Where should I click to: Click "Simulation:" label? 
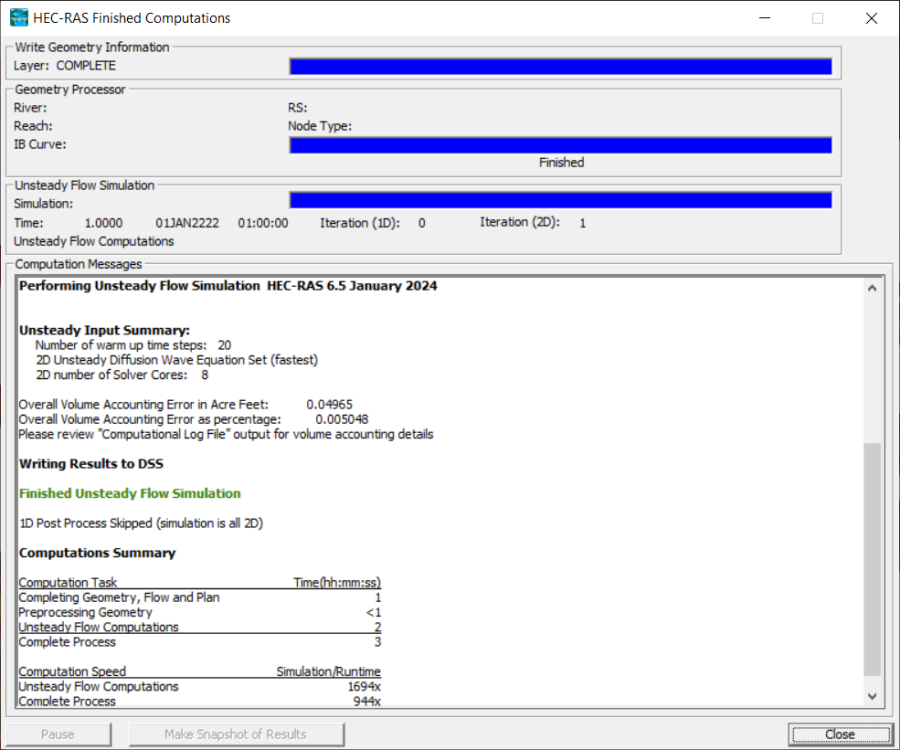tap(43, 204)
